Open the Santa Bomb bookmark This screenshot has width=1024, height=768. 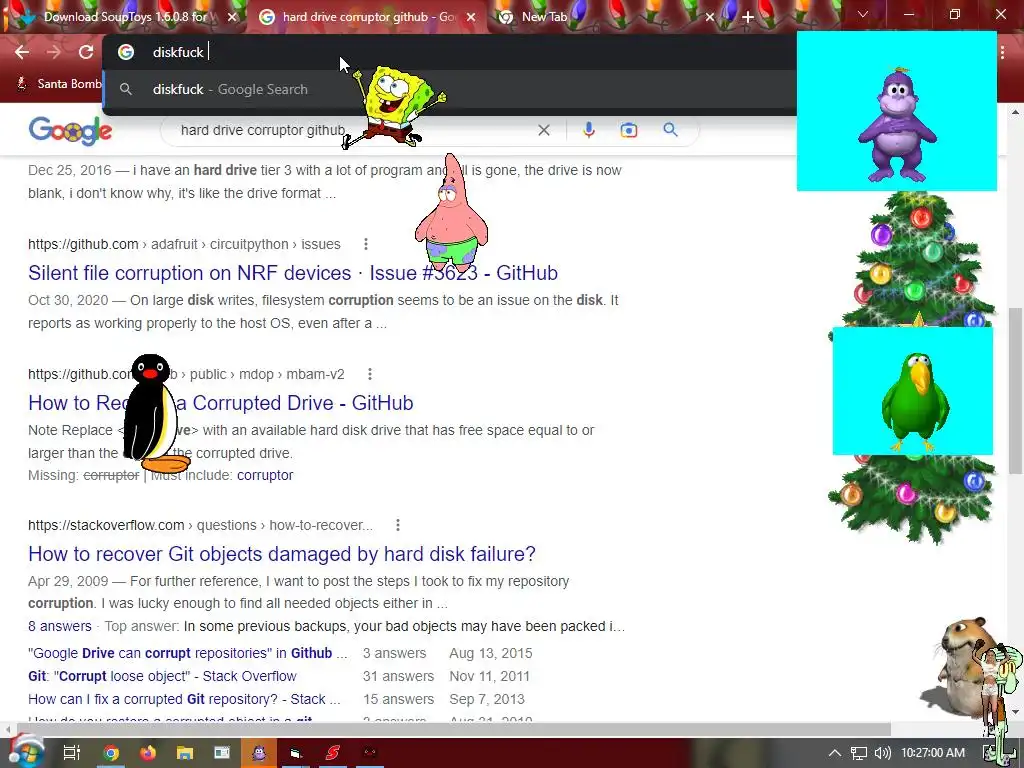point(59,84)
